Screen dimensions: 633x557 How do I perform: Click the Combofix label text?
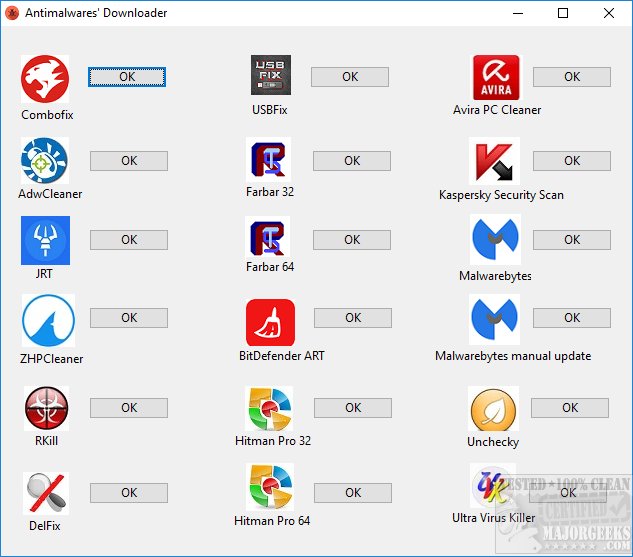tap(47, 115)
